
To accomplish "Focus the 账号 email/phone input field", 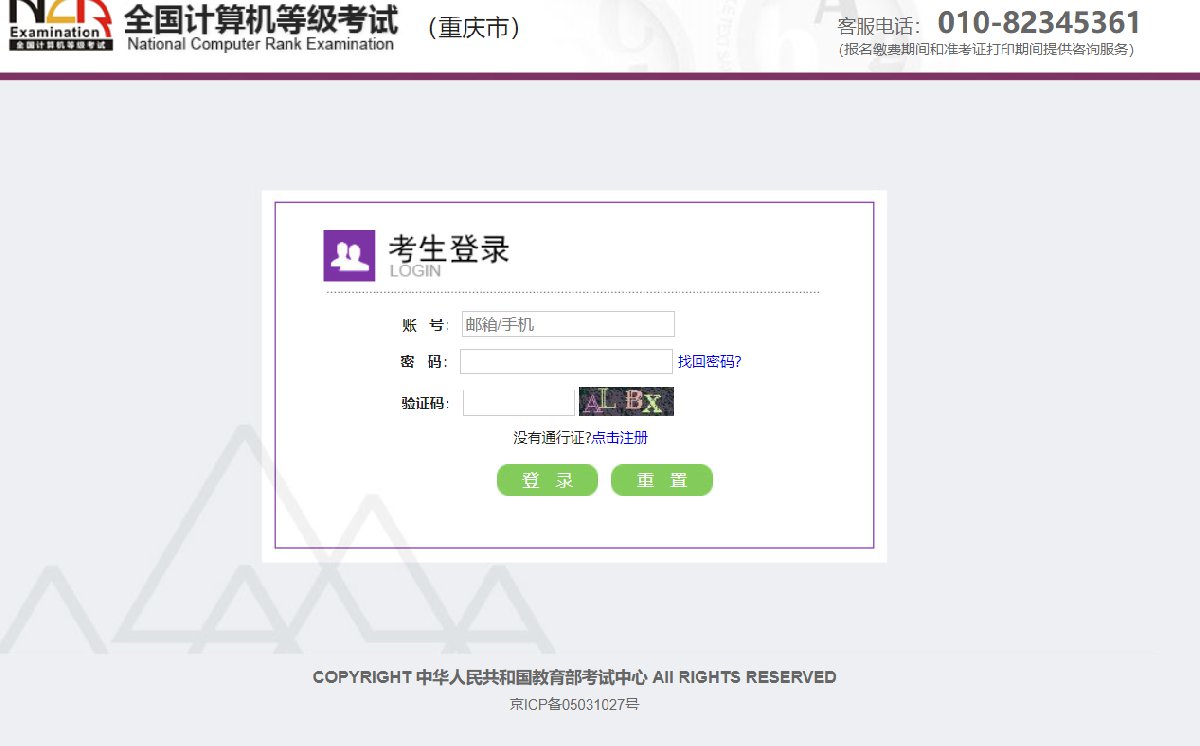I will (568, 324).
